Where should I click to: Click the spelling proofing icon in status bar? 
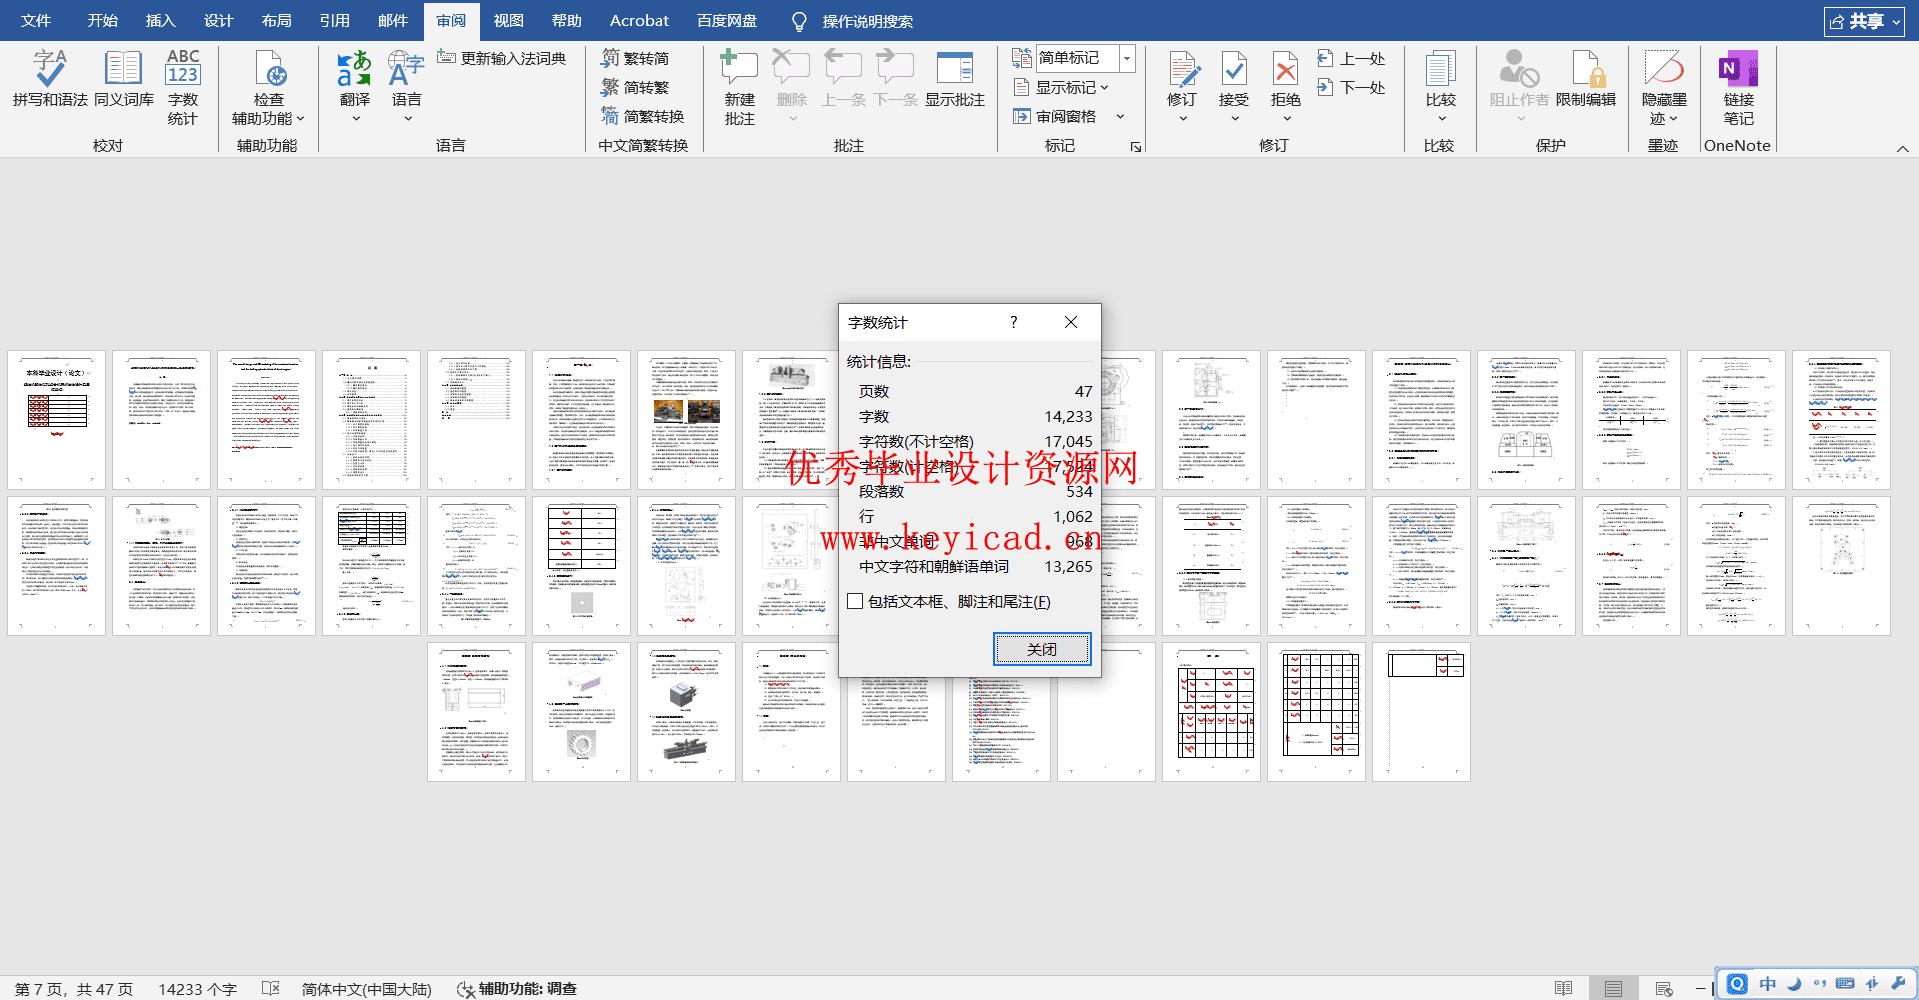(270, 988)
